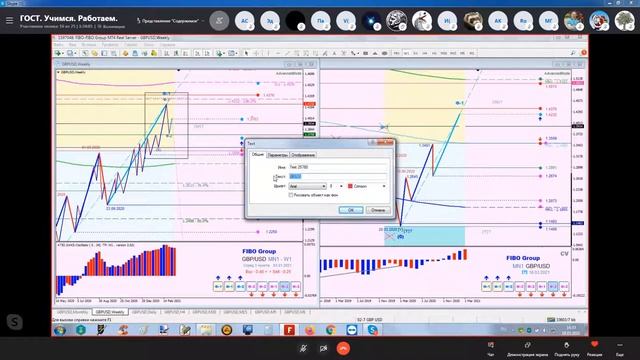Viewport: 640px width, 360px height.
Task: Click the magnifier search icon in MT4 toolbar
Action: pyautogui.click(x=573, y=53)
